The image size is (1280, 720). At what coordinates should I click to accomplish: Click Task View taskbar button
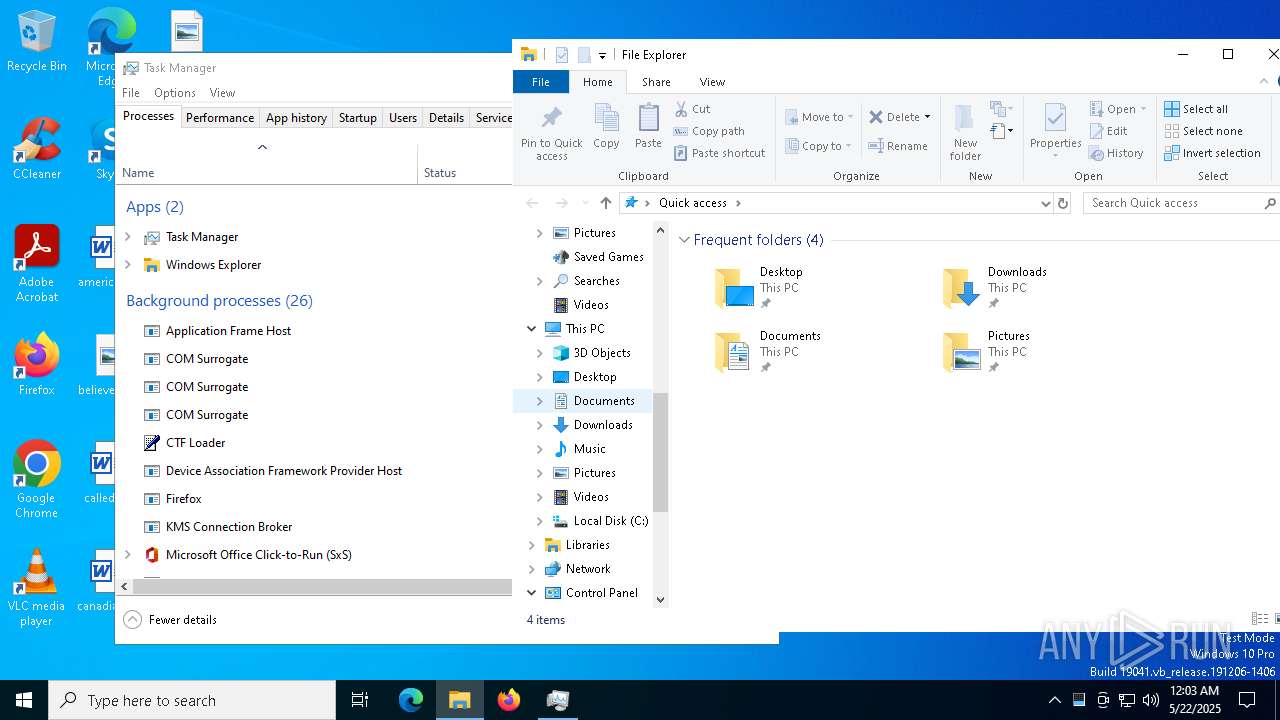point(360,700)
